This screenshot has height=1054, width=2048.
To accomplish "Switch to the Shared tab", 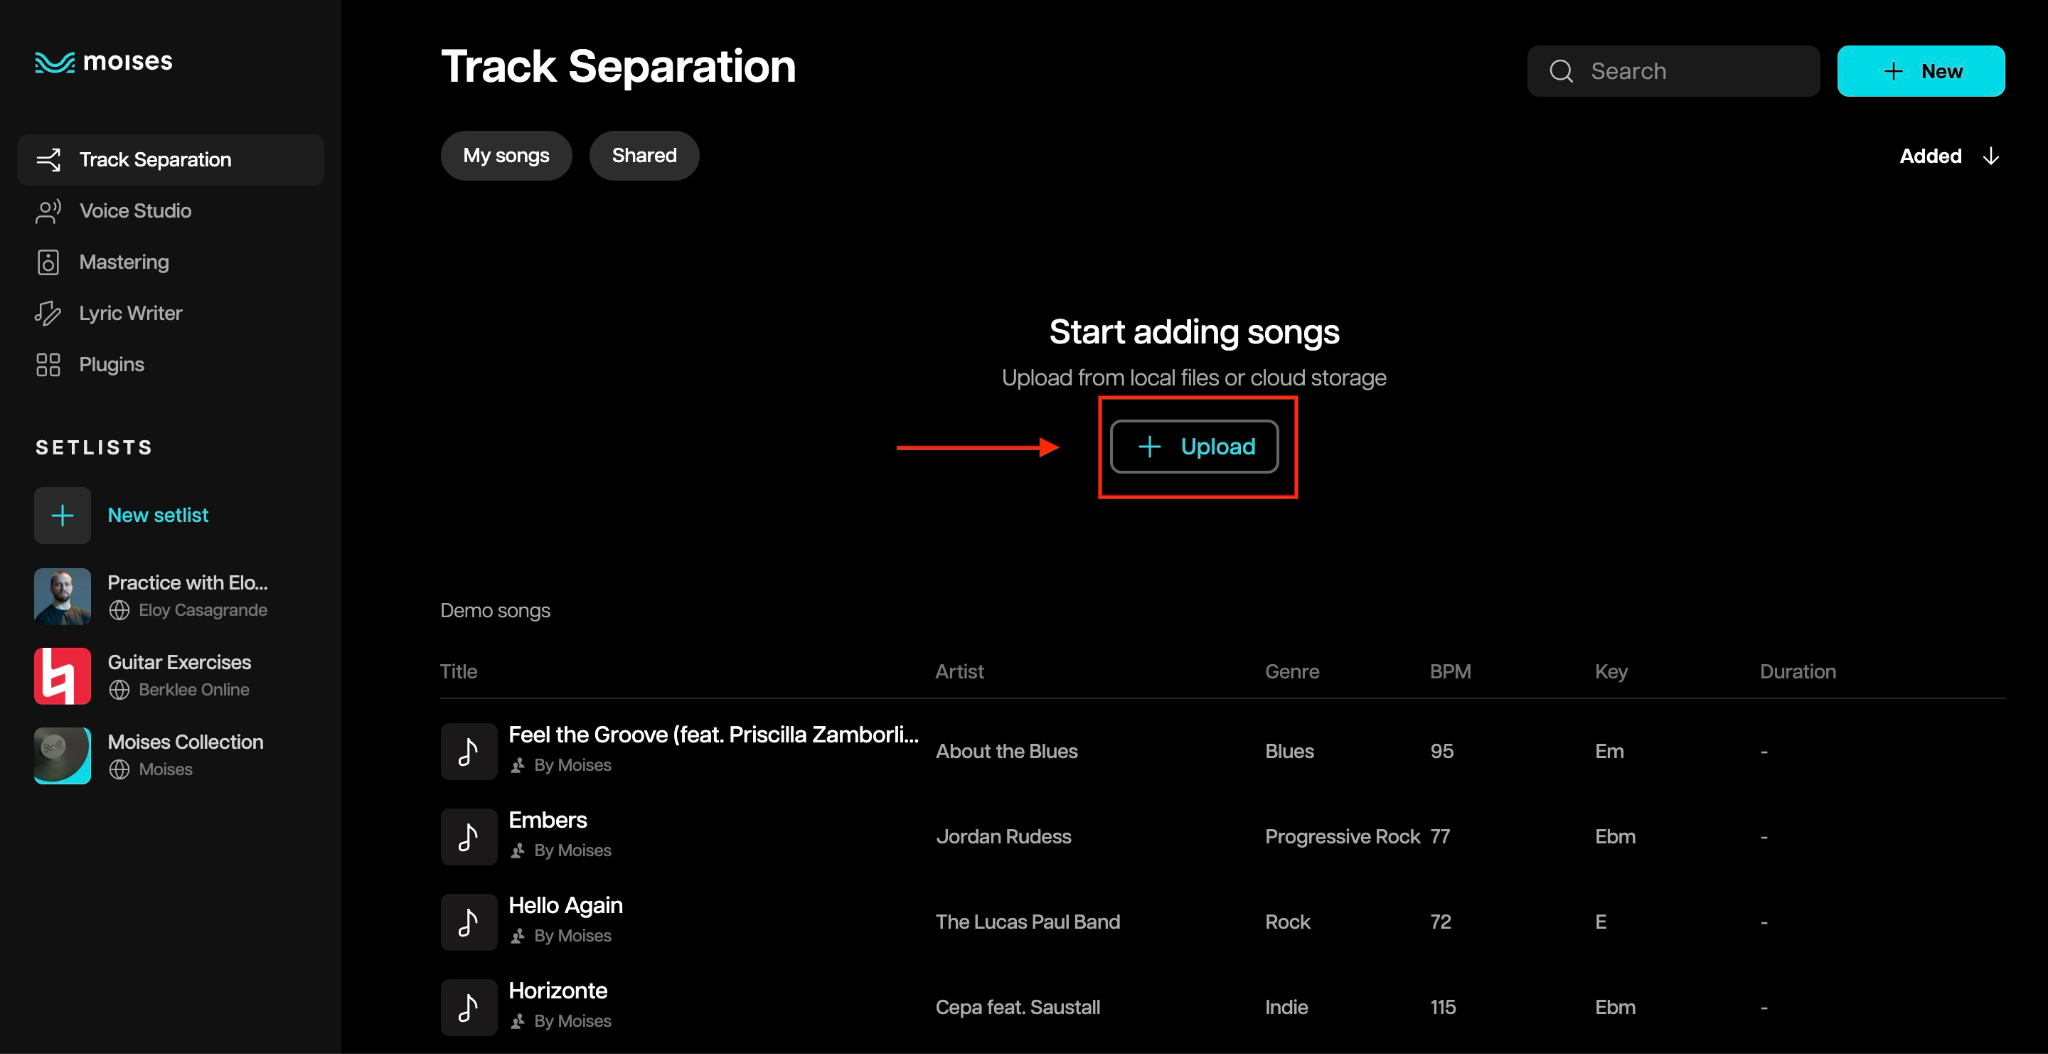I will [644, 156].
